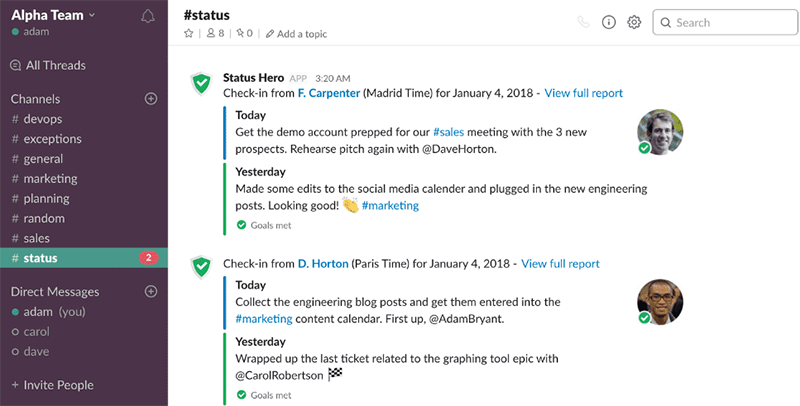
Task: Open channel settings gear
Action: [x=634, y=22]
